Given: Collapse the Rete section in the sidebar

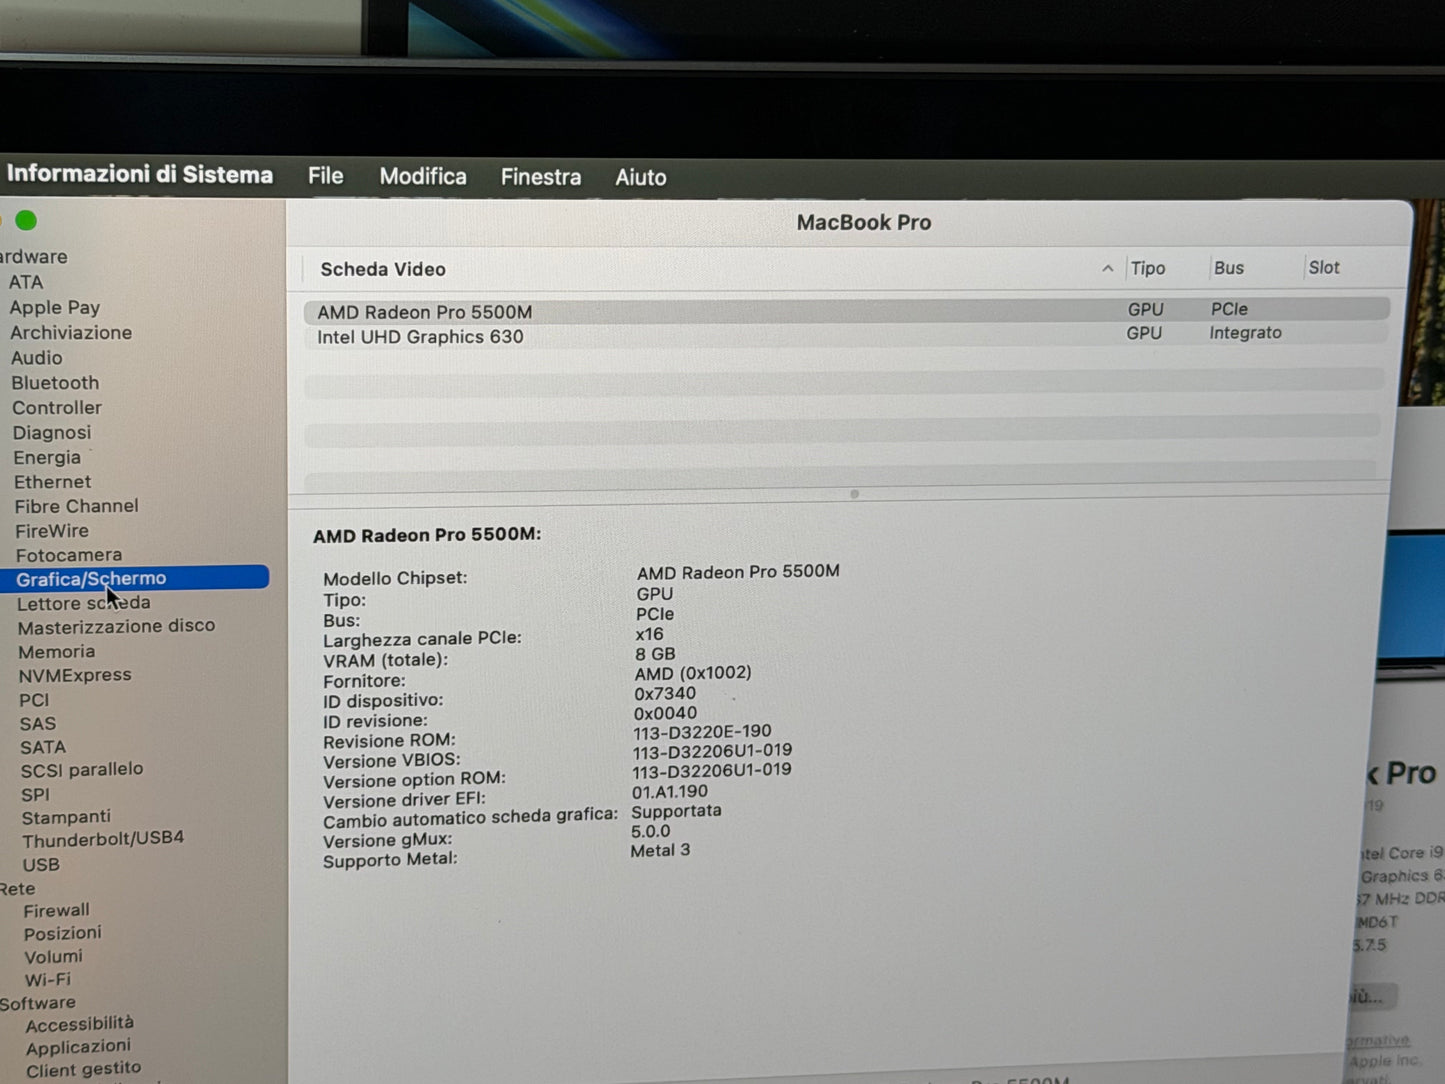Looking at the screenshot, I should tap(17, 888).
